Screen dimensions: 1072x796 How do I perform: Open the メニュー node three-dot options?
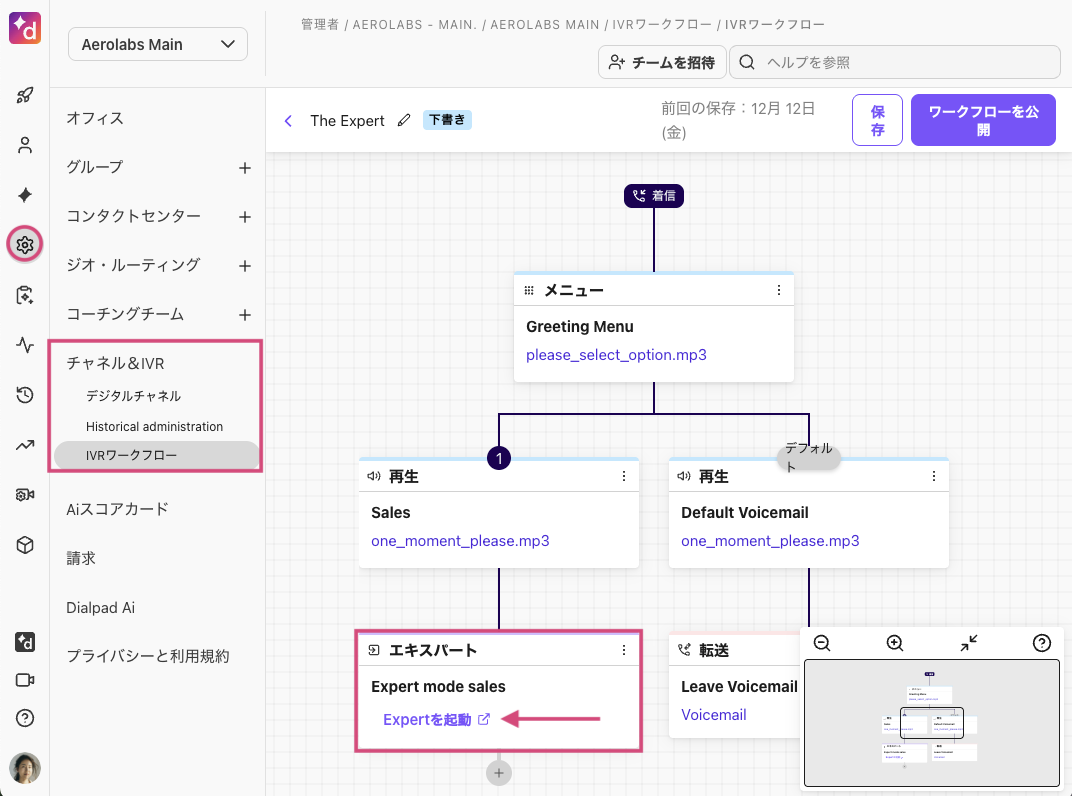(x=779, y=290)
